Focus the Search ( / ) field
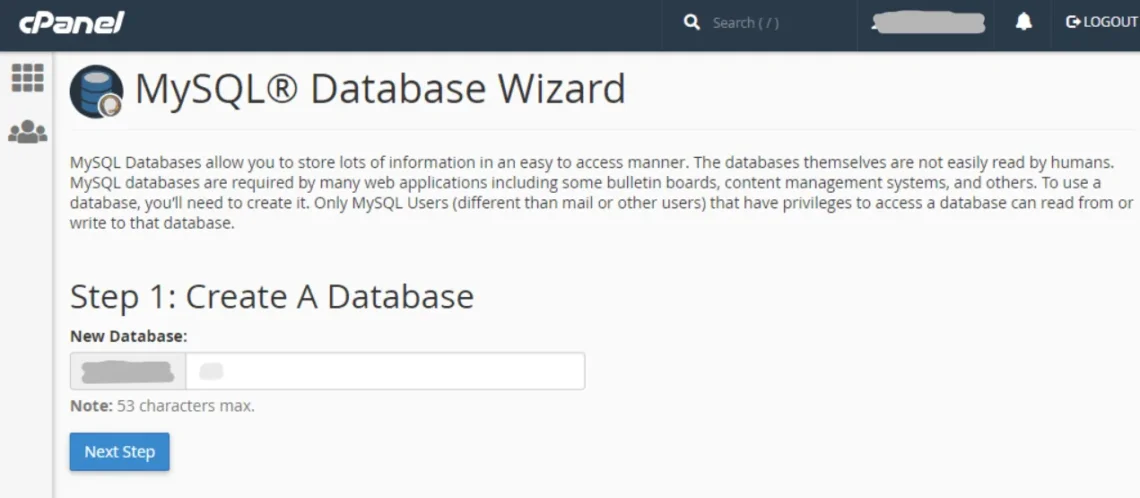The height and width of the screenshot is (498, 1140). 770,23
